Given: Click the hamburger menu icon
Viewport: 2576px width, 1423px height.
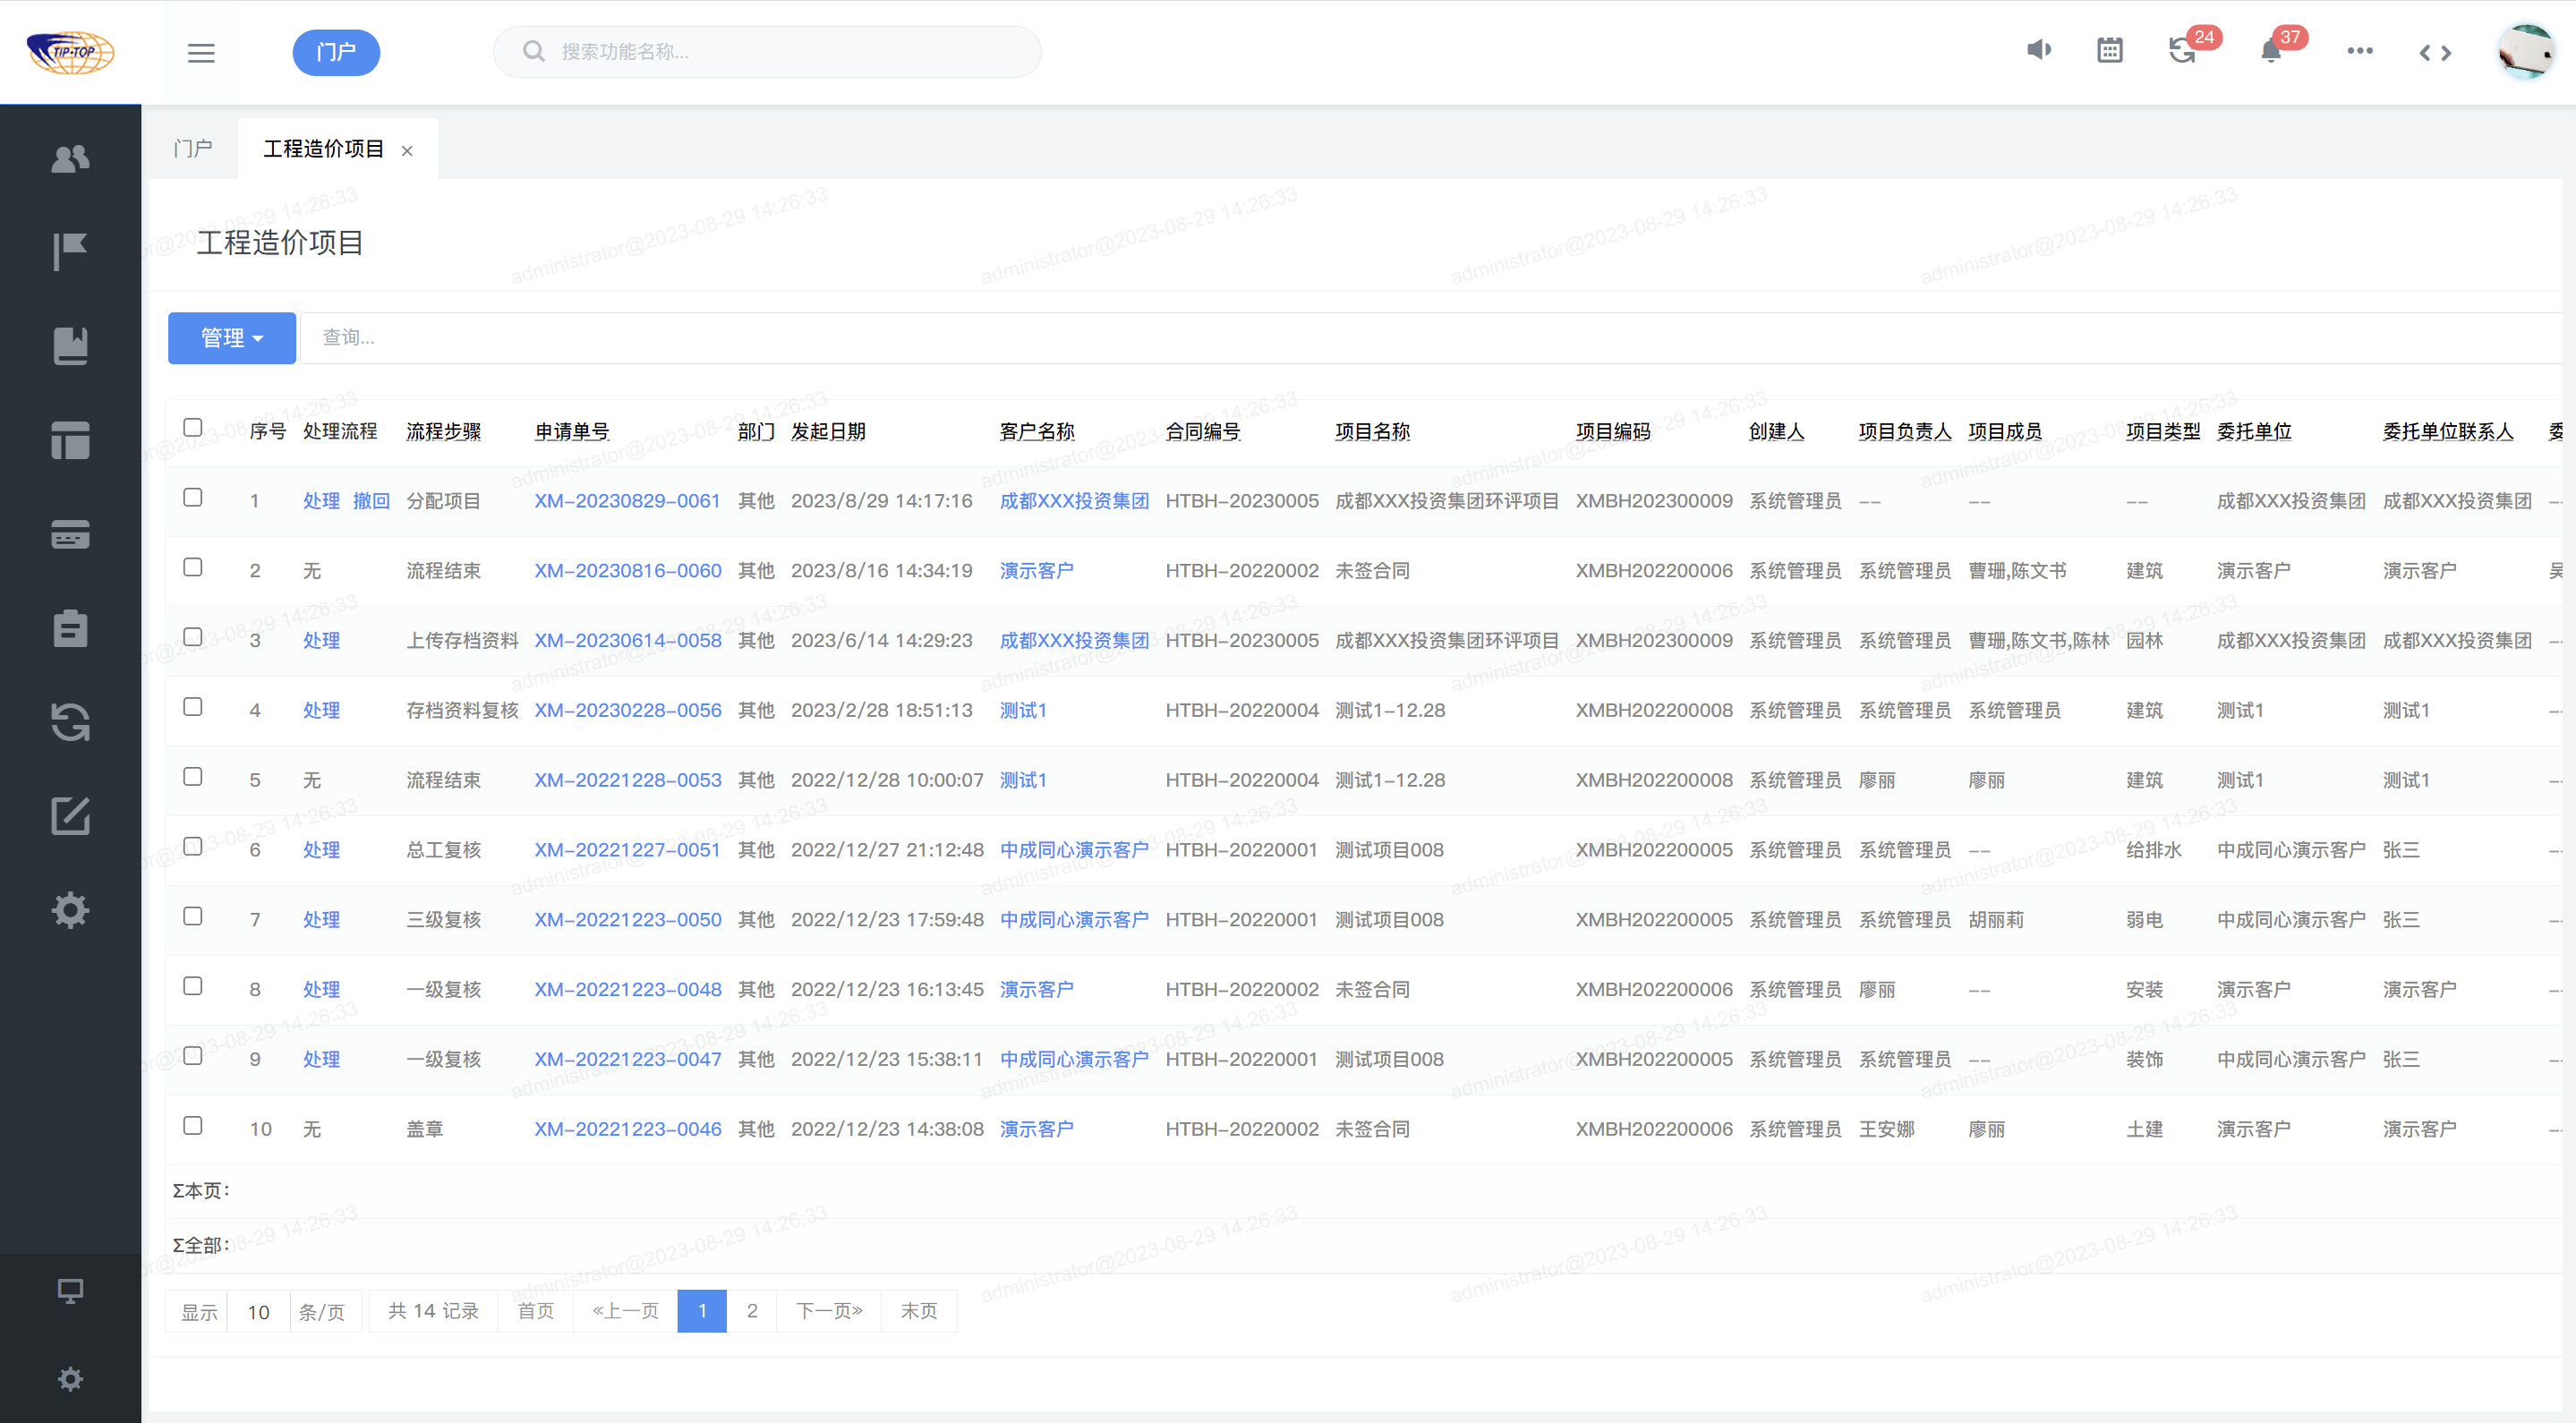Looking at the screenshot, I should (x=201, y=52).
